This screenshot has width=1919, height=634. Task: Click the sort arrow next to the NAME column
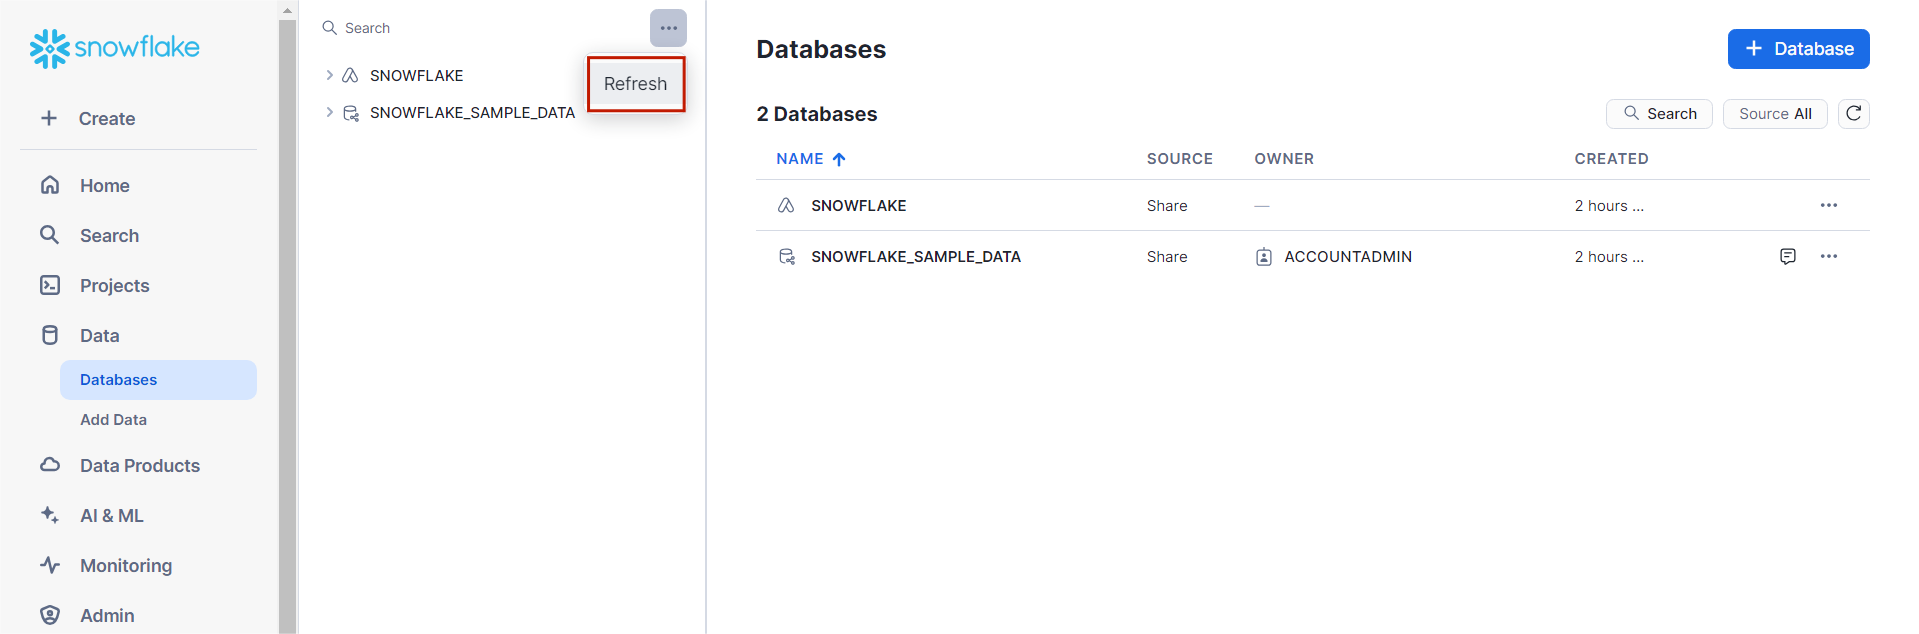(839, 159)
